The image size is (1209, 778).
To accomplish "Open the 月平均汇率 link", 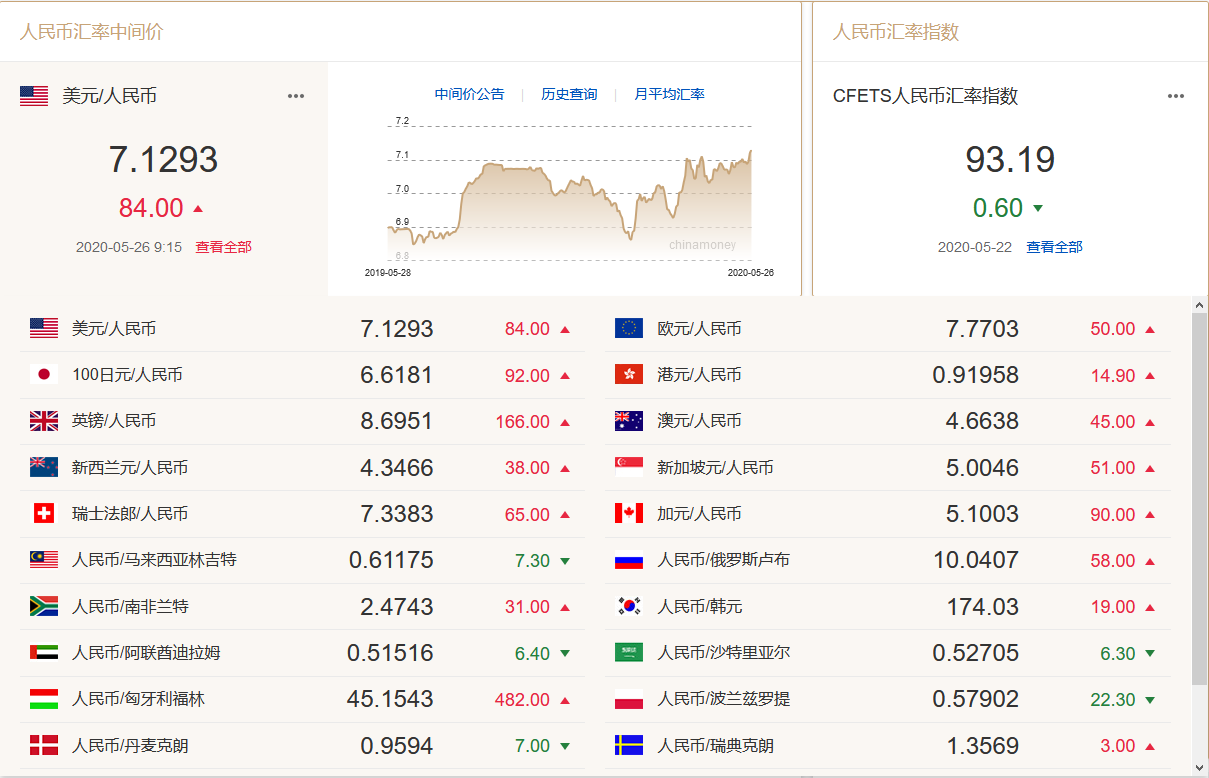I will click(x=669, y=94).
